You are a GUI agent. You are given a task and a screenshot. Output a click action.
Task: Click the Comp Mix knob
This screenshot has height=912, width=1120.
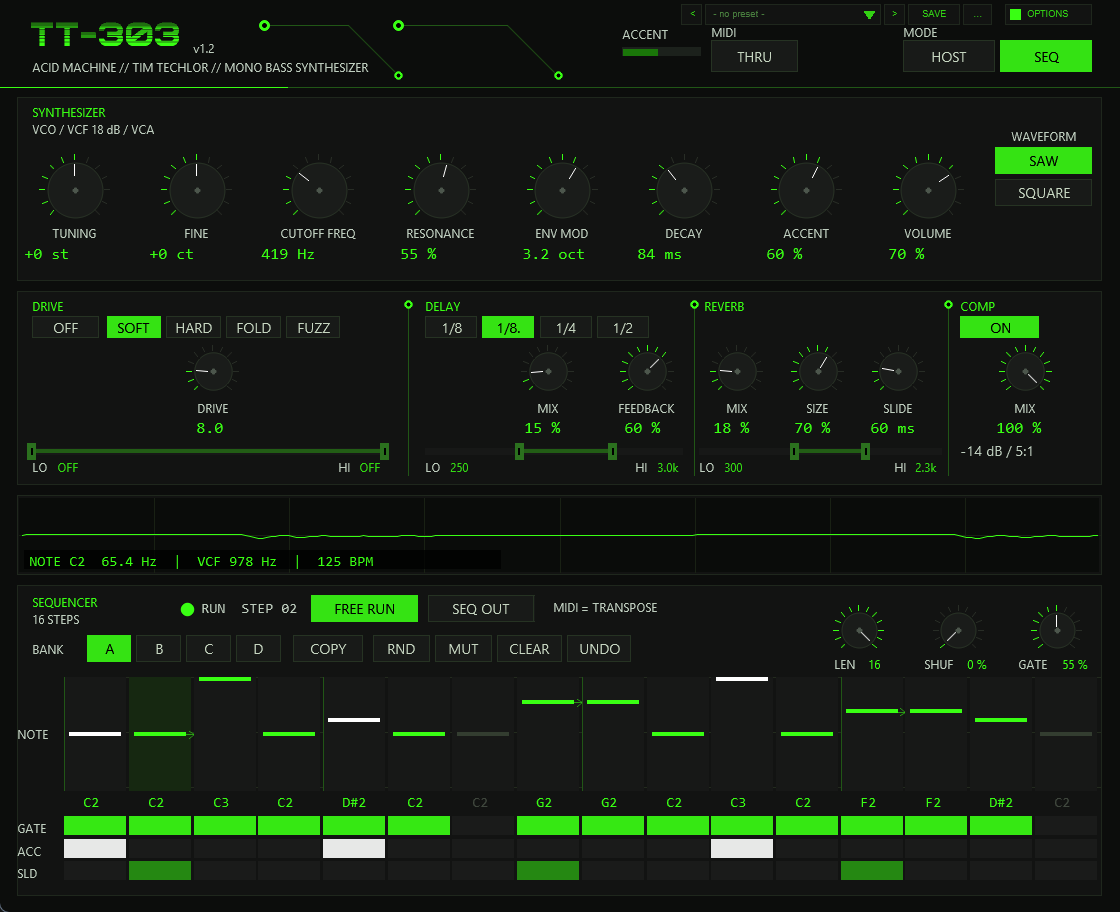(1025, 371)
